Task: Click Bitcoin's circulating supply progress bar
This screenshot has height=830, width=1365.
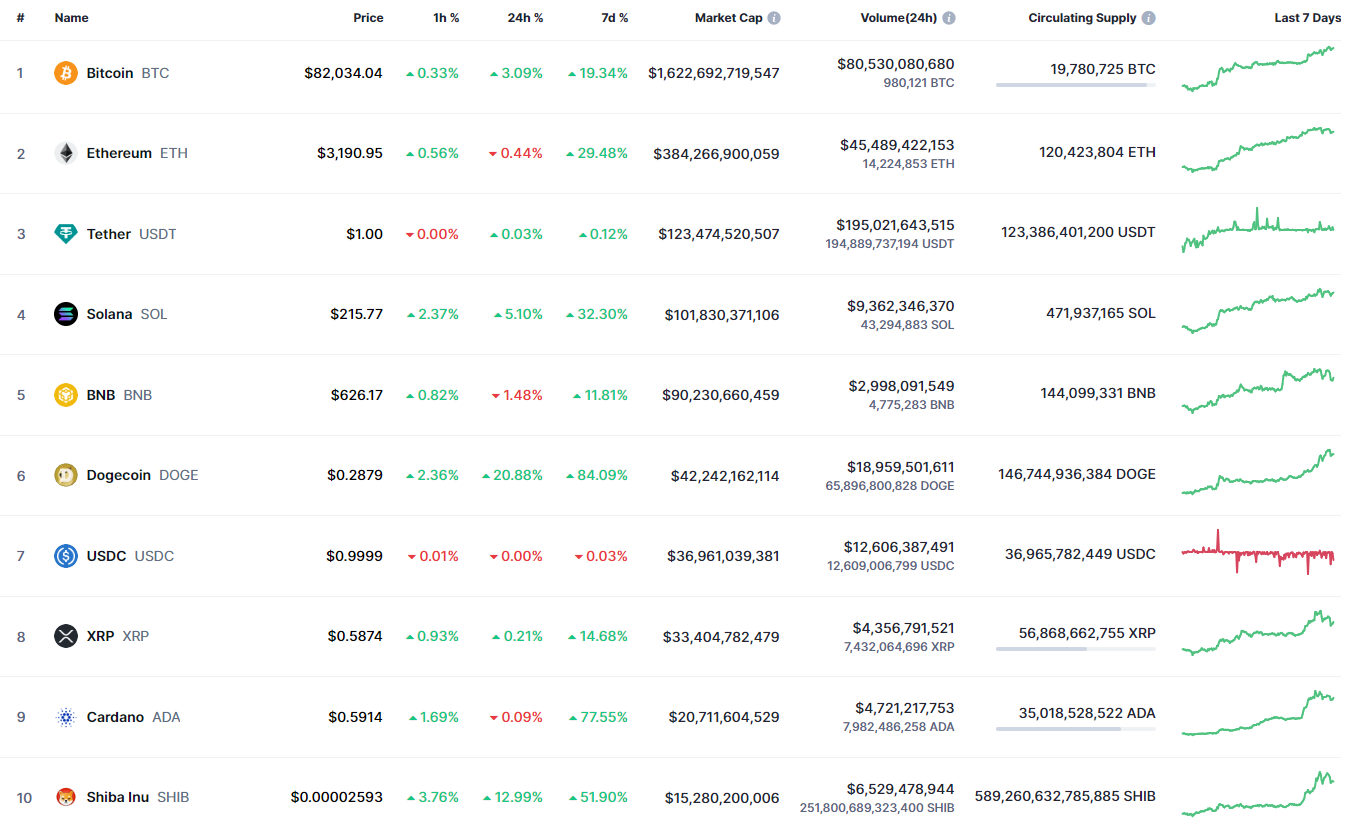Action: (x=1075, y=85)
